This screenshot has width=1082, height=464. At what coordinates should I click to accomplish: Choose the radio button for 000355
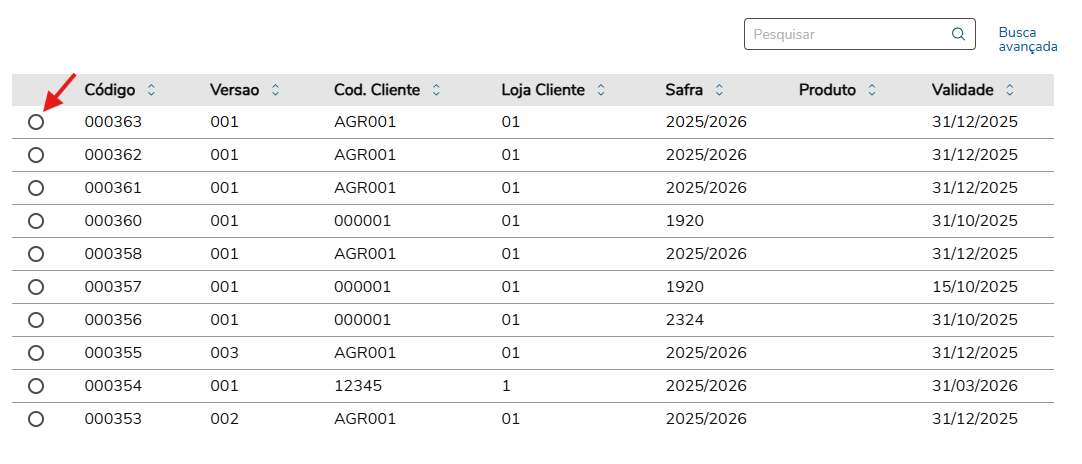pos(36,353)
